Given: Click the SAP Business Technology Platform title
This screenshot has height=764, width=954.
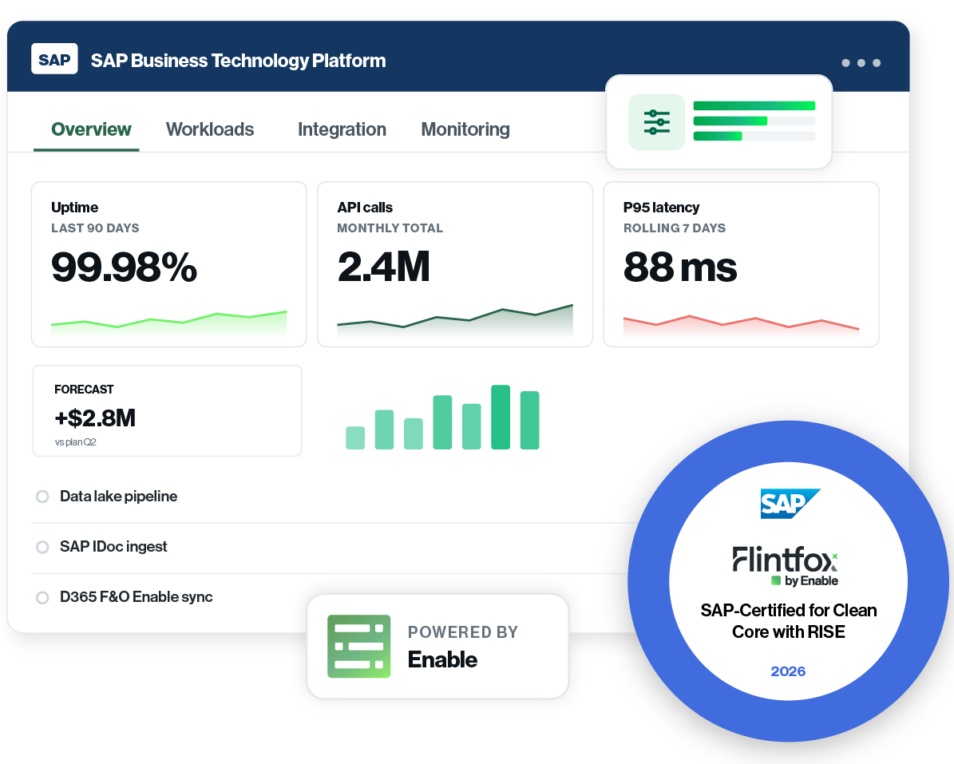Looking at the screenshot, I should pos(238,60).
